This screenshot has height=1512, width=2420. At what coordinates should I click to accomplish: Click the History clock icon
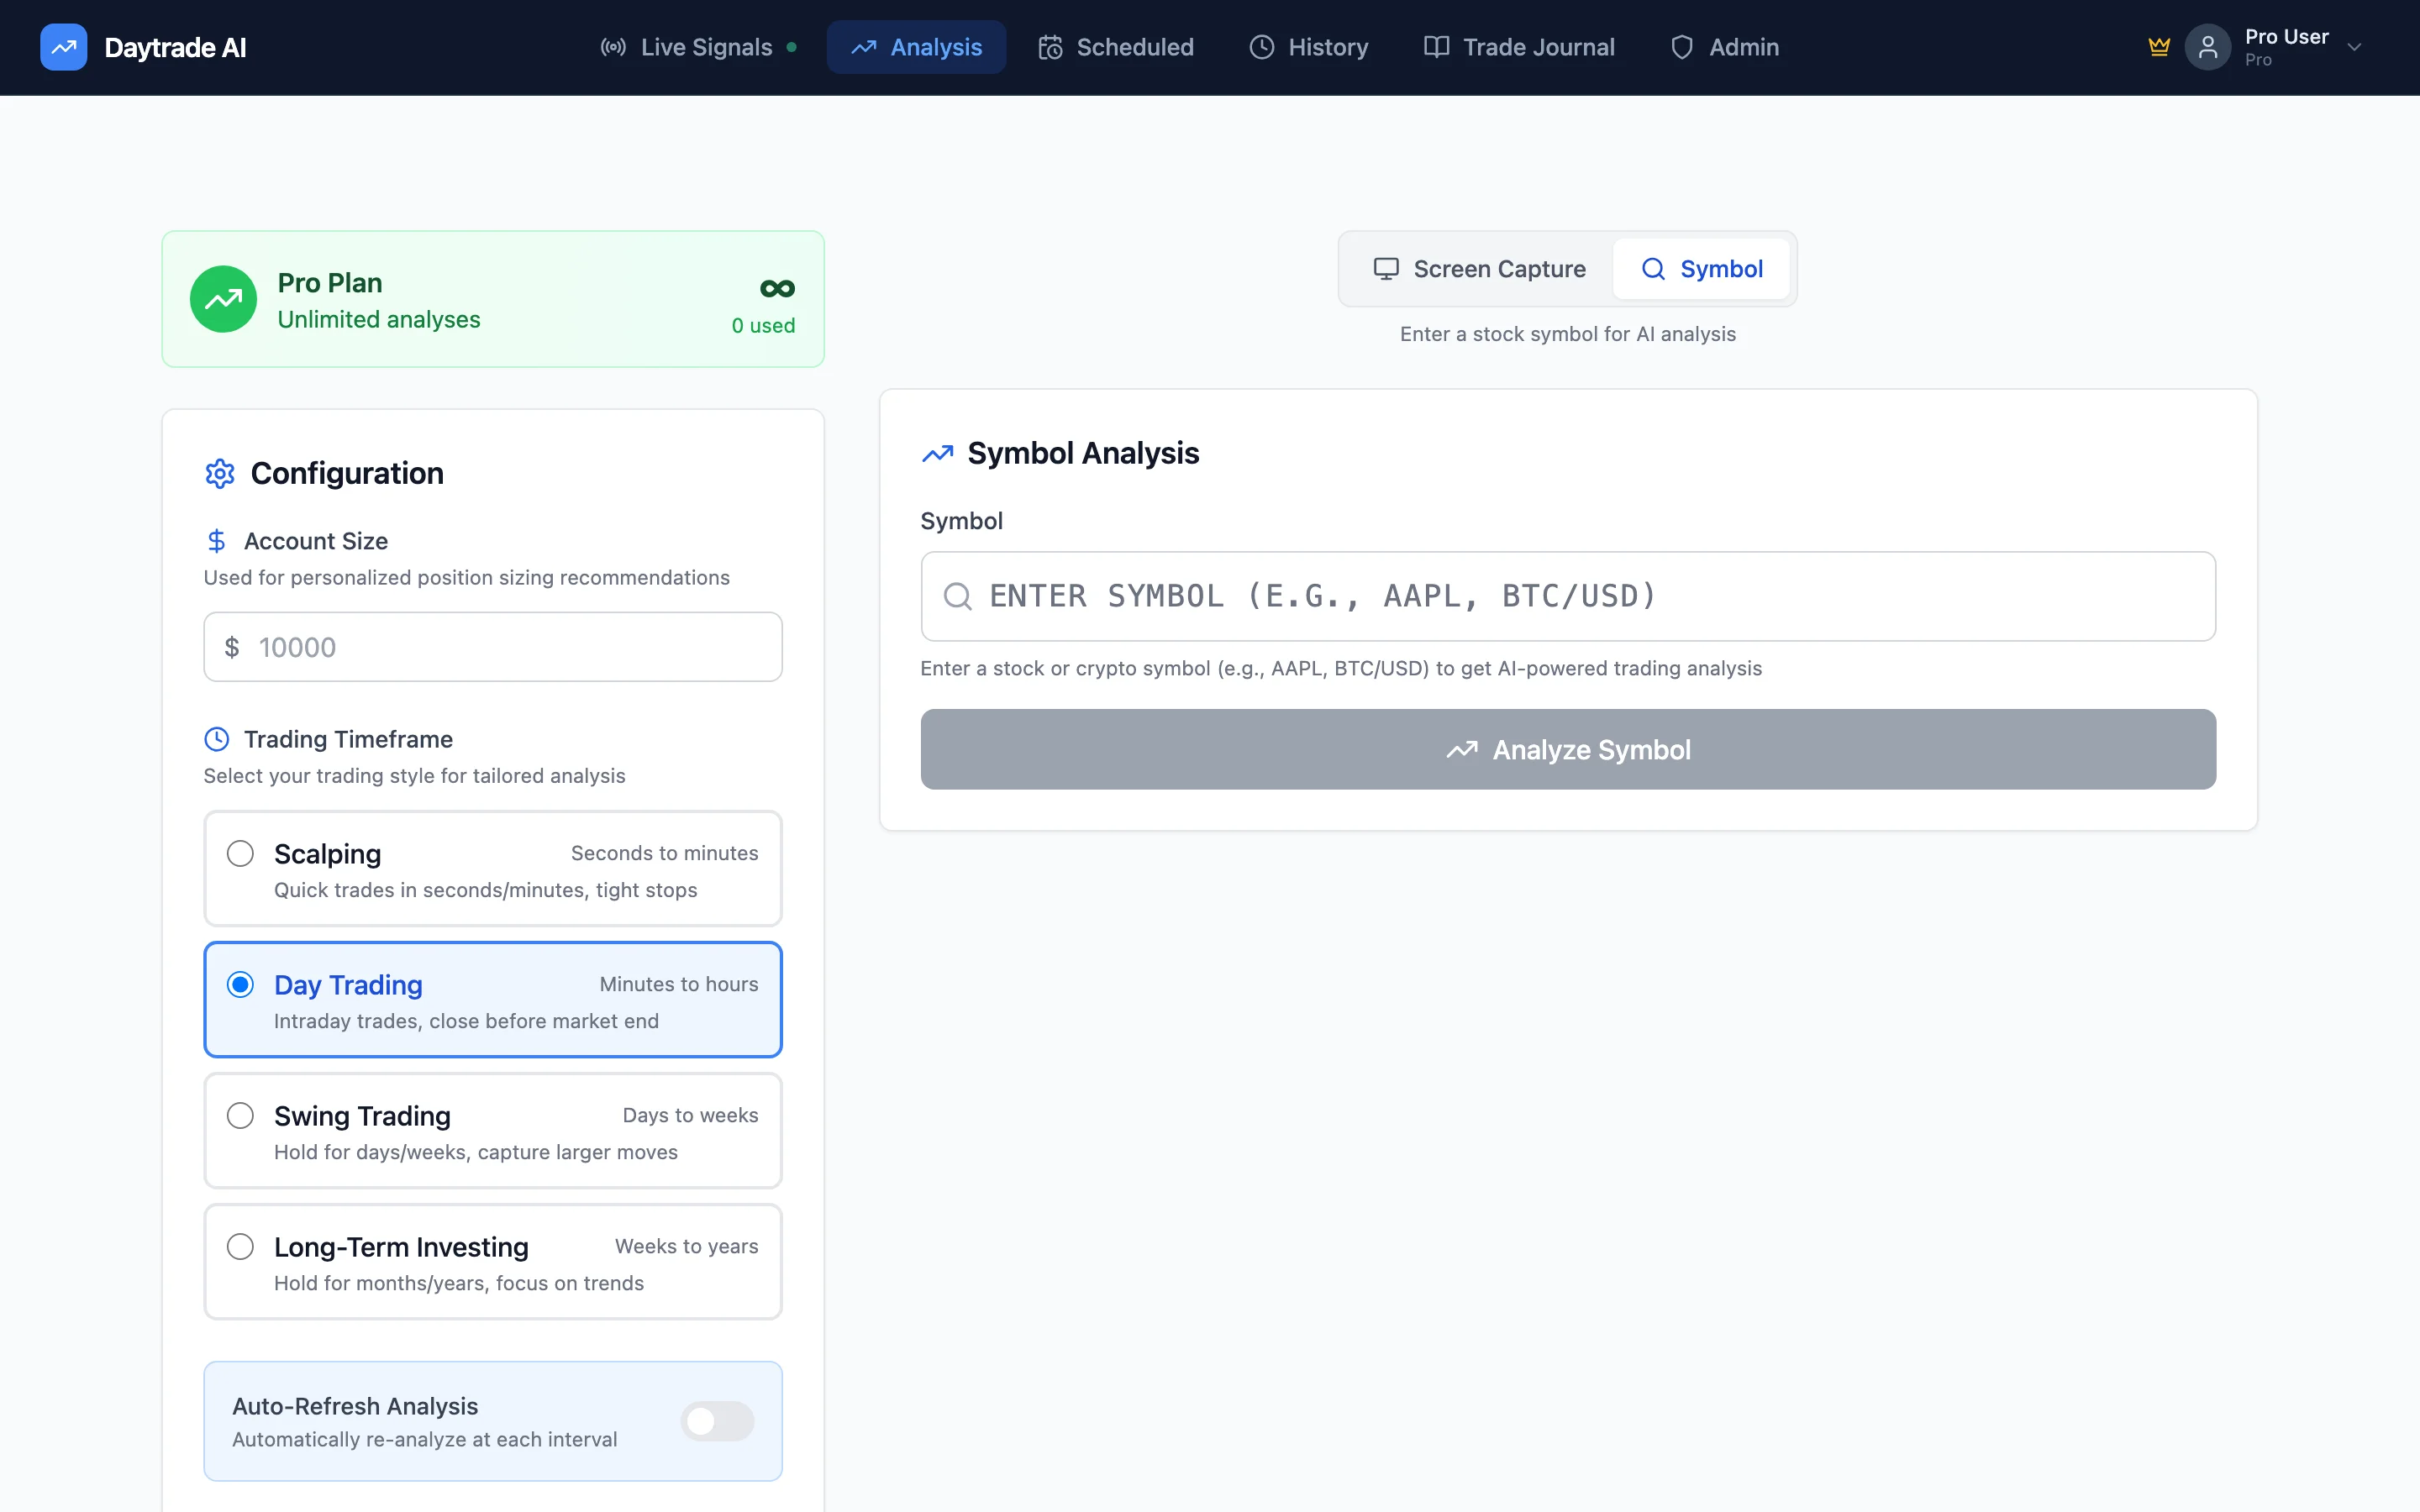(x=1261, y=46)
